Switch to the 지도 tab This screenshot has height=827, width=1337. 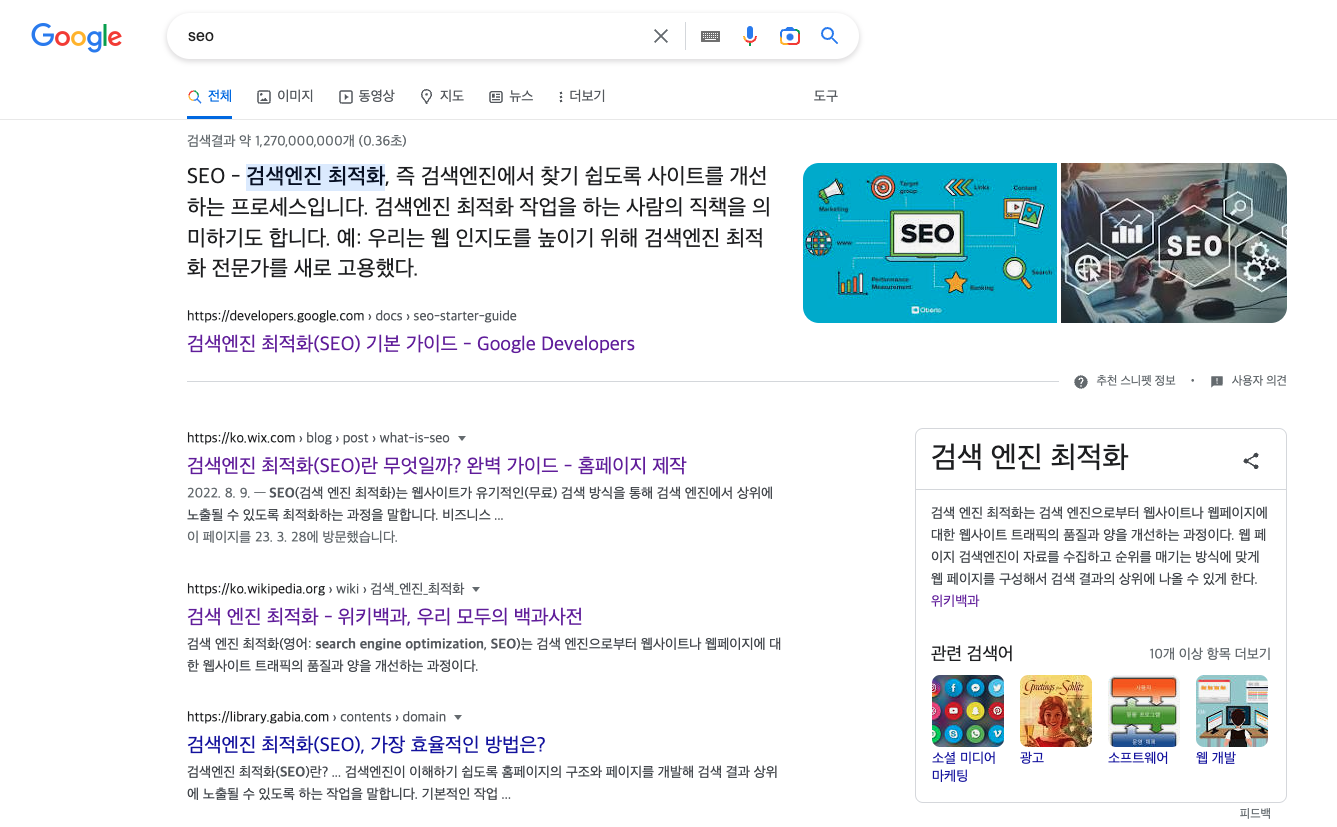coord(442,96)
